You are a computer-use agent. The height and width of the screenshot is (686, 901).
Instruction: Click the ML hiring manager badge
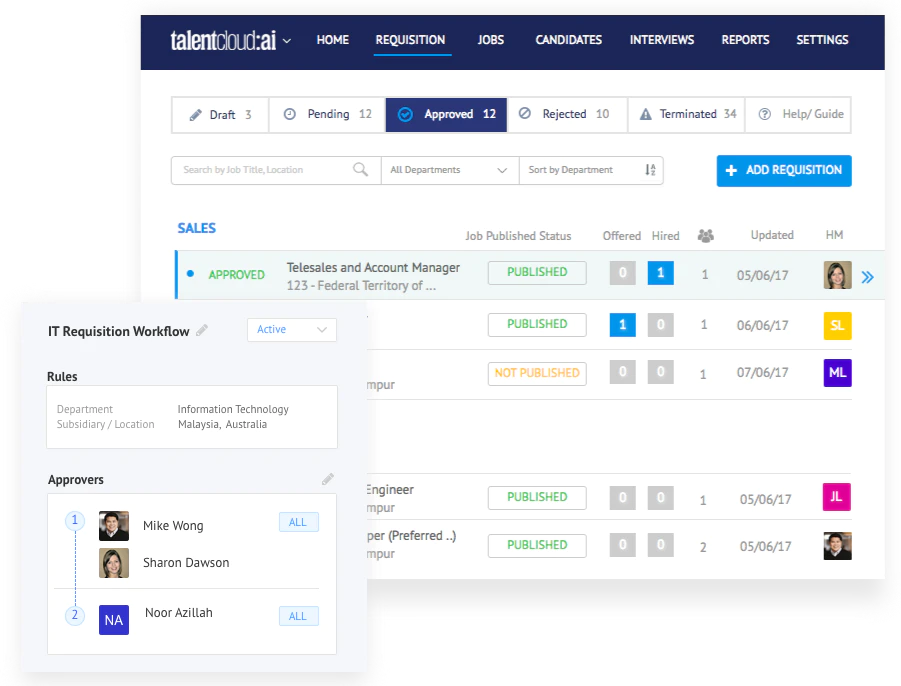click(837, 373)
